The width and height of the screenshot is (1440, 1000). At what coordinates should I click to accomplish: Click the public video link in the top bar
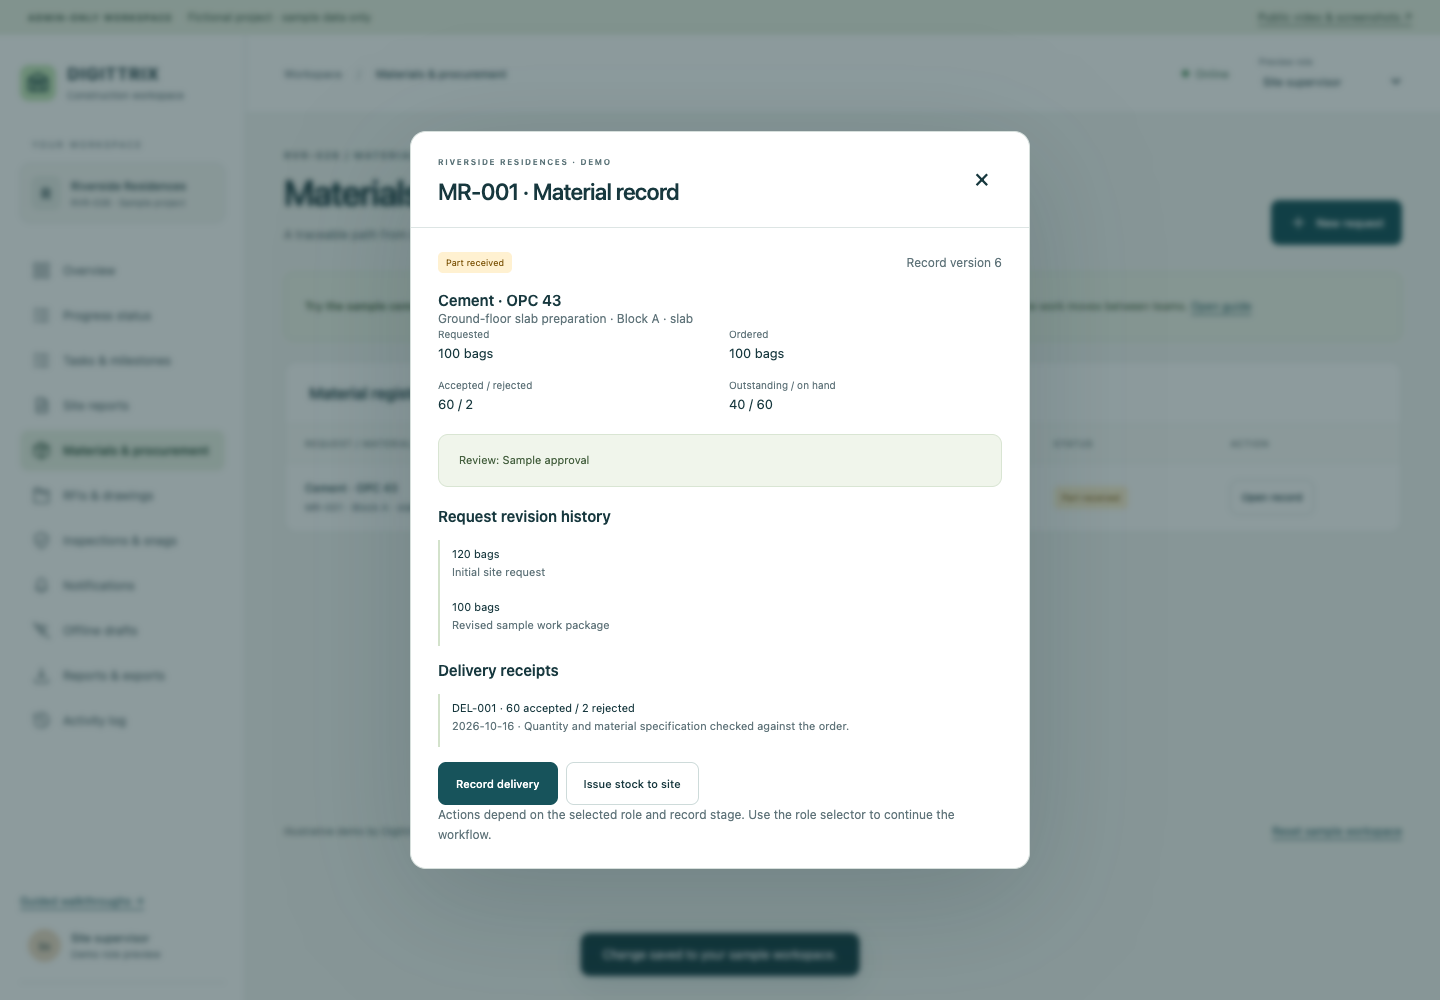point(1334,18)
